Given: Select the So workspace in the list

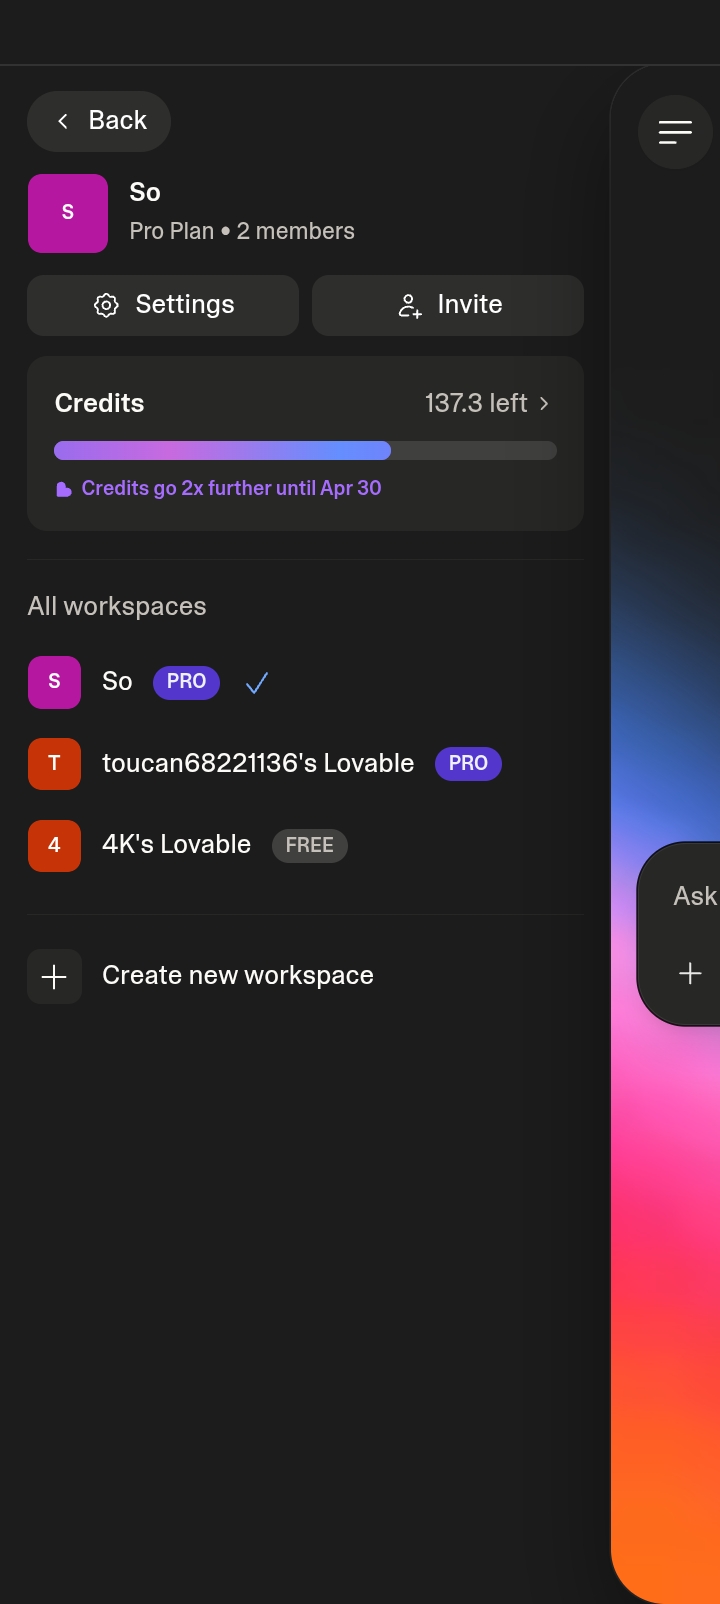Looking at the screenshot, I should (x=305, y=682).
